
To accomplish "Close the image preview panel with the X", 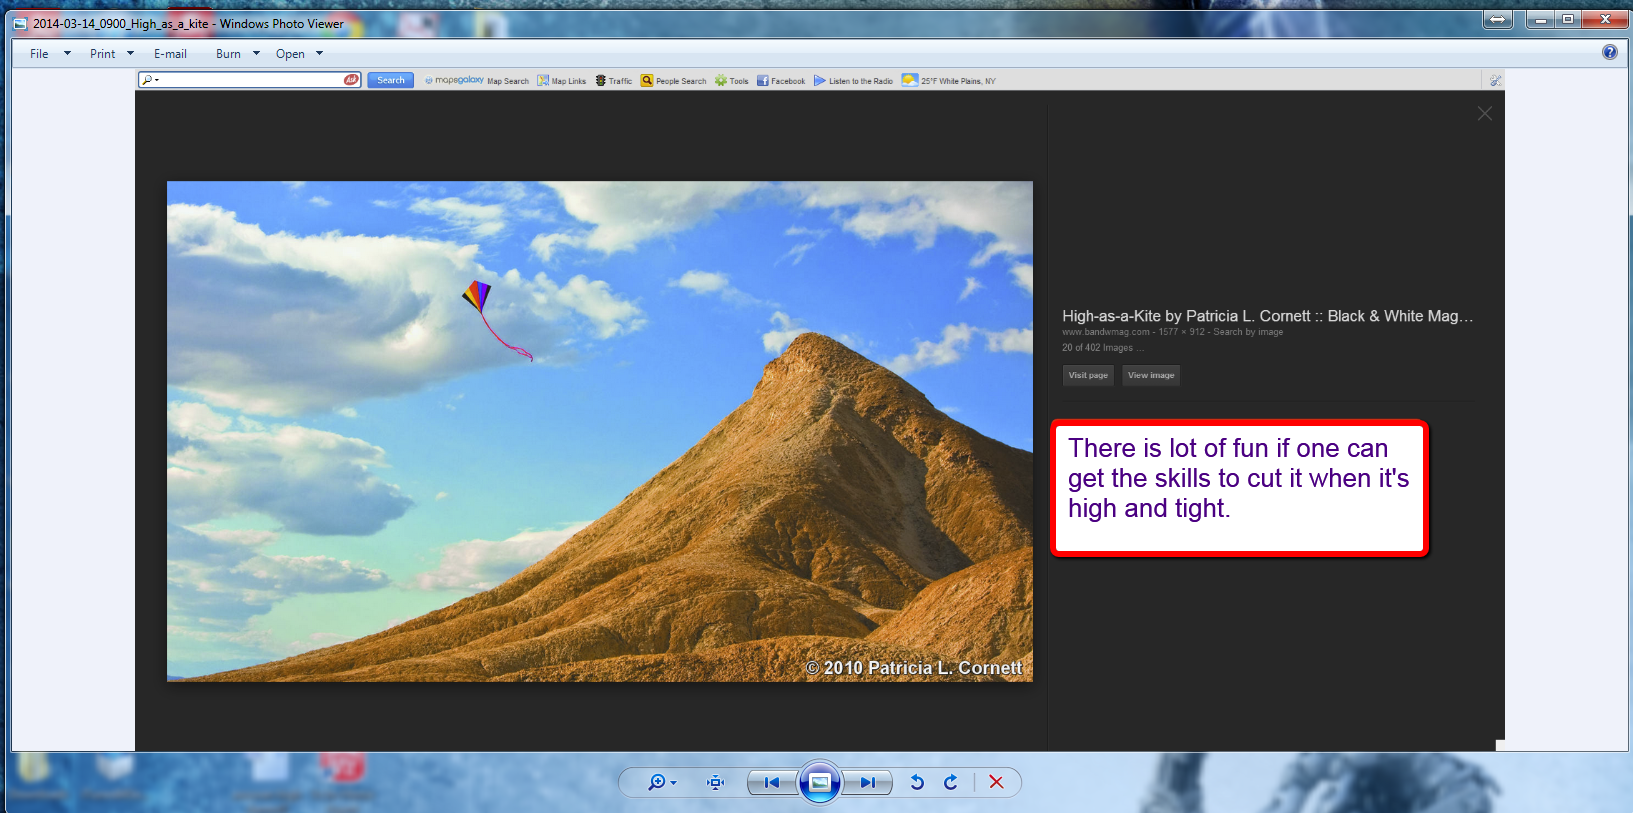I will 1485,114.
